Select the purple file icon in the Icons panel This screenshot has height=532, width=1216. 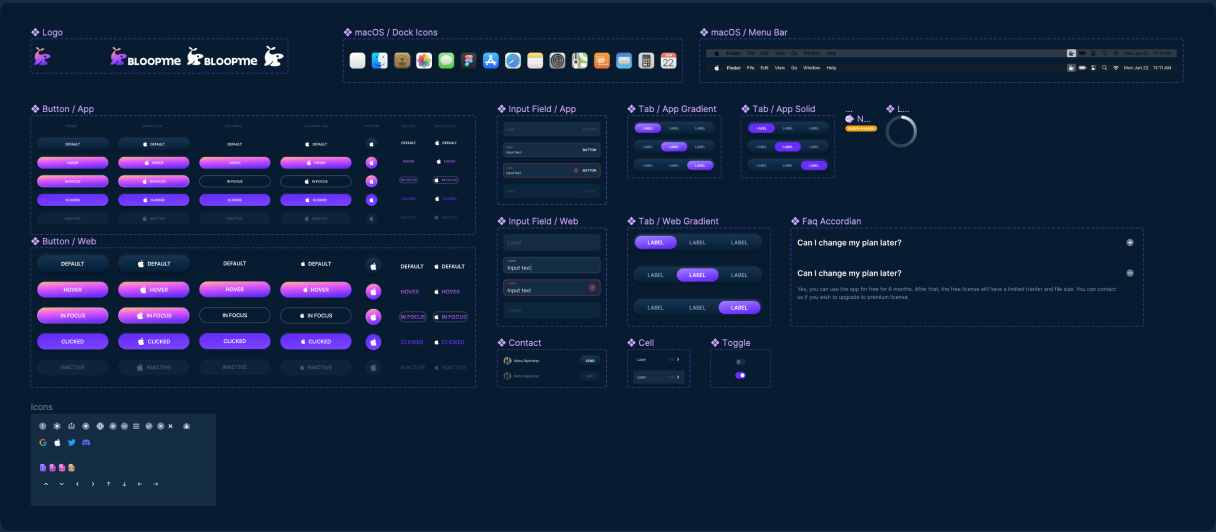click(43, 468)
